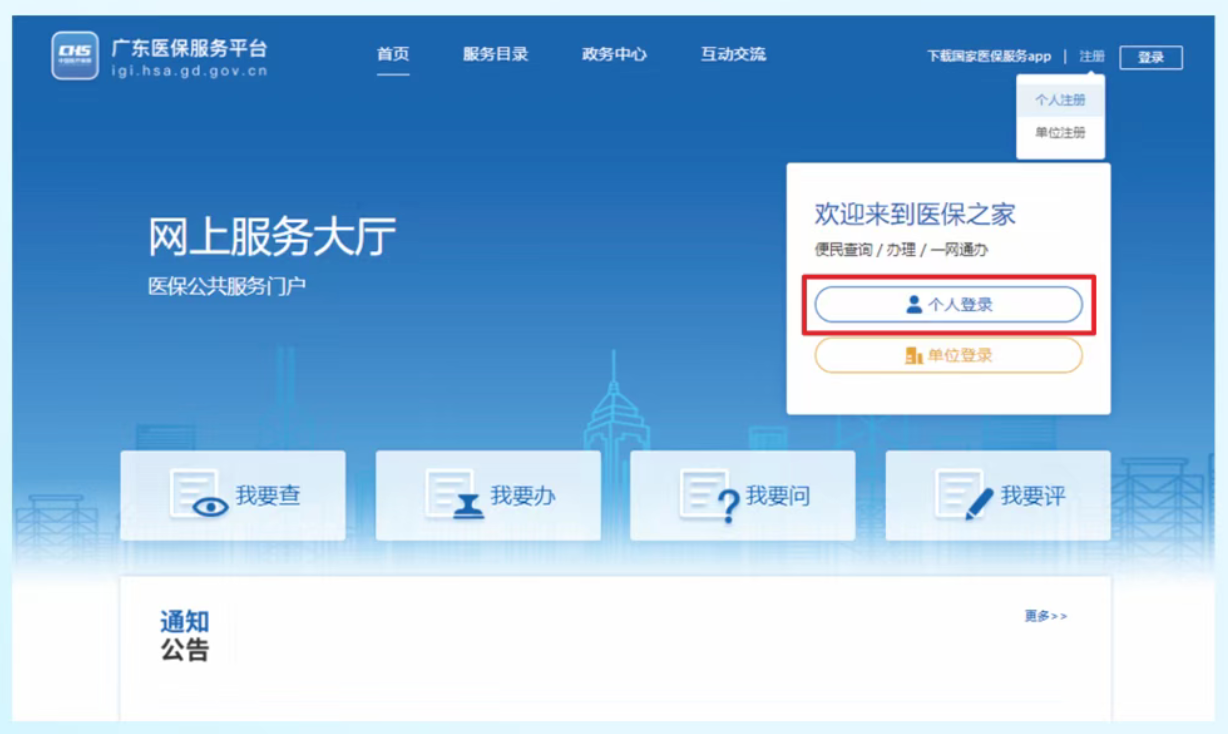Expand the 注册 dropdown in header
The width and height of the screenshot is (1228, 734).
(x=1092, y=57)
